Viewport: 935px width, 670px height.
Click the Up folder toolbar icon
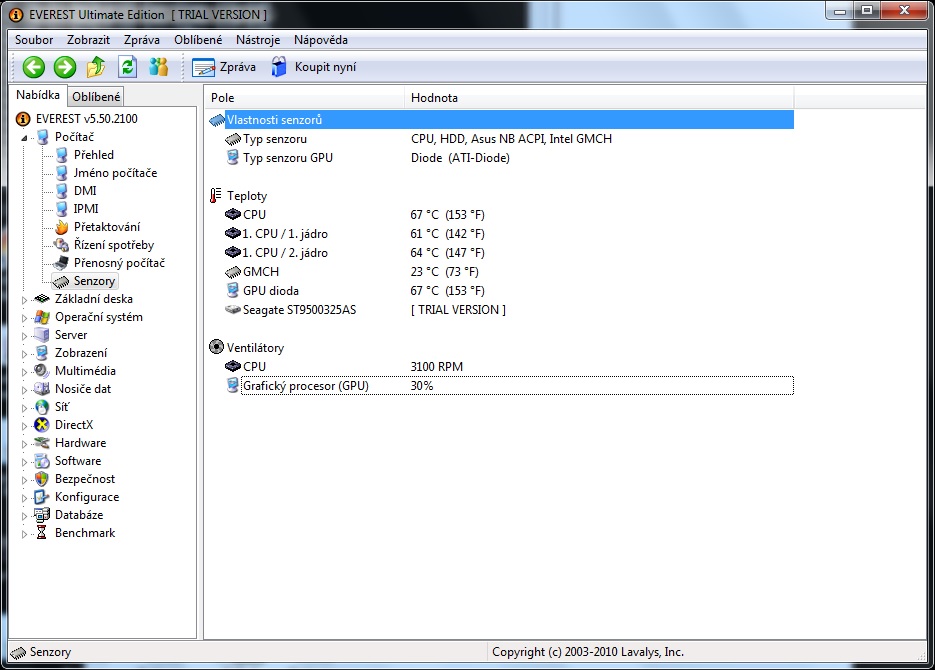pyautogui.click(x=96, y=67)
